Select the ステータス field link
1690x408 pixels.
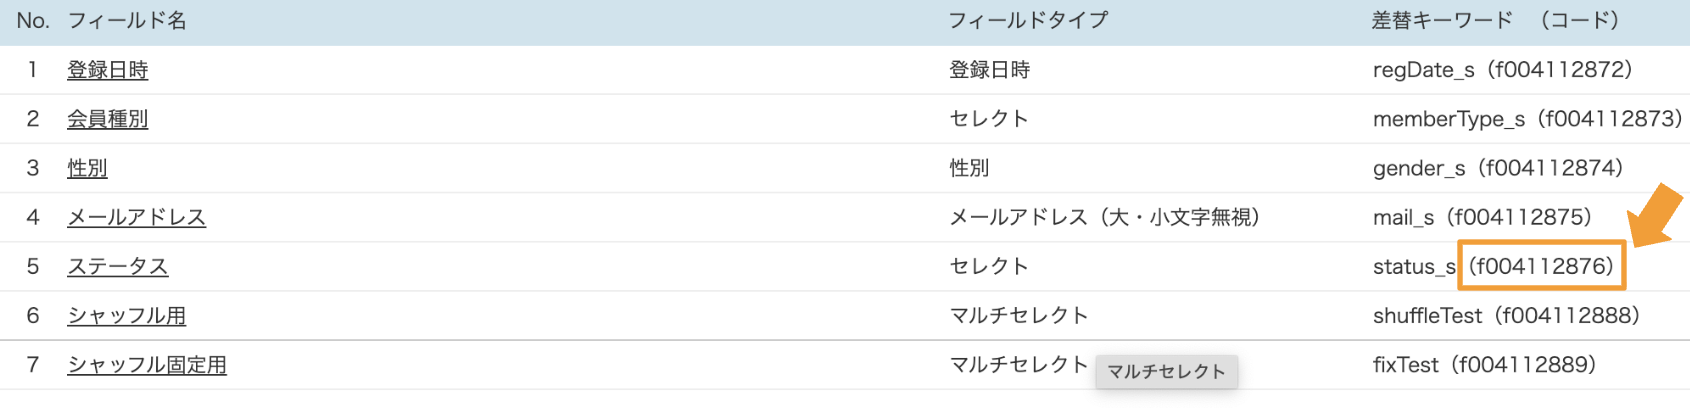117,266
